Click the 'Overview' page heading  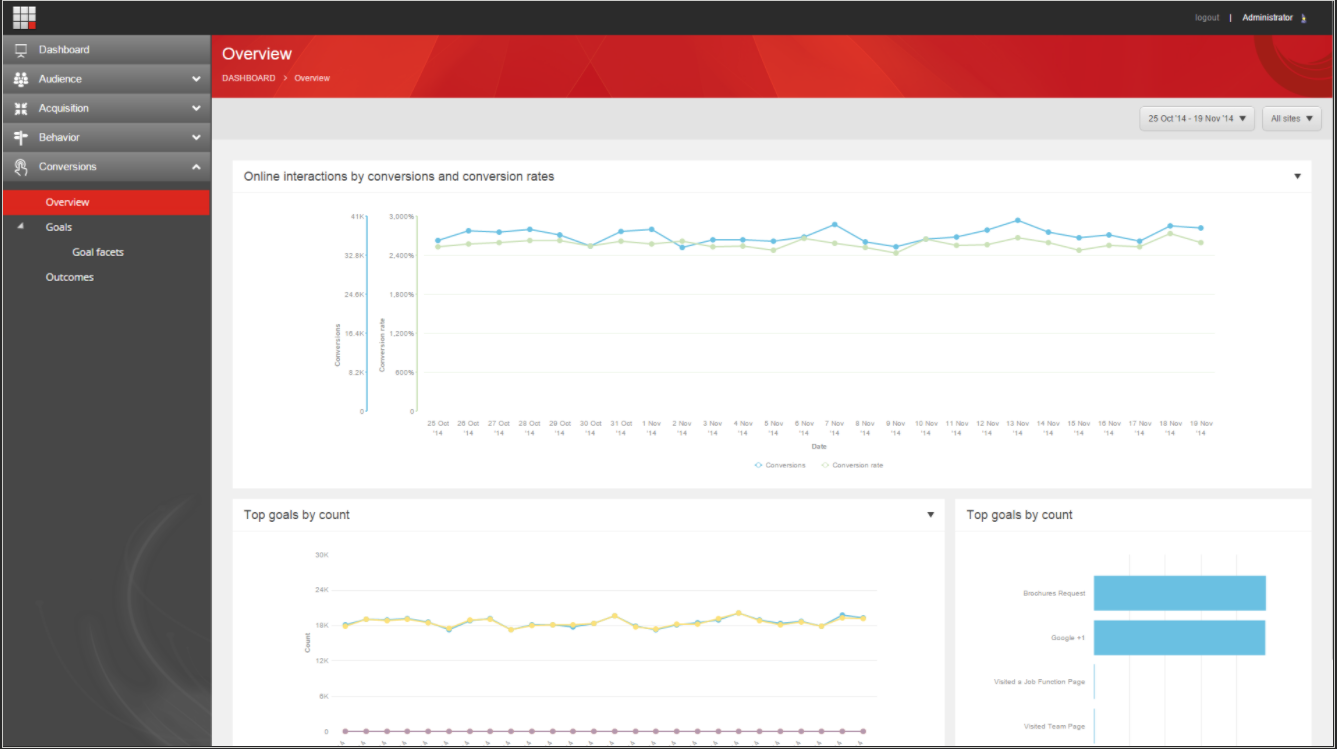click(257, 54)
